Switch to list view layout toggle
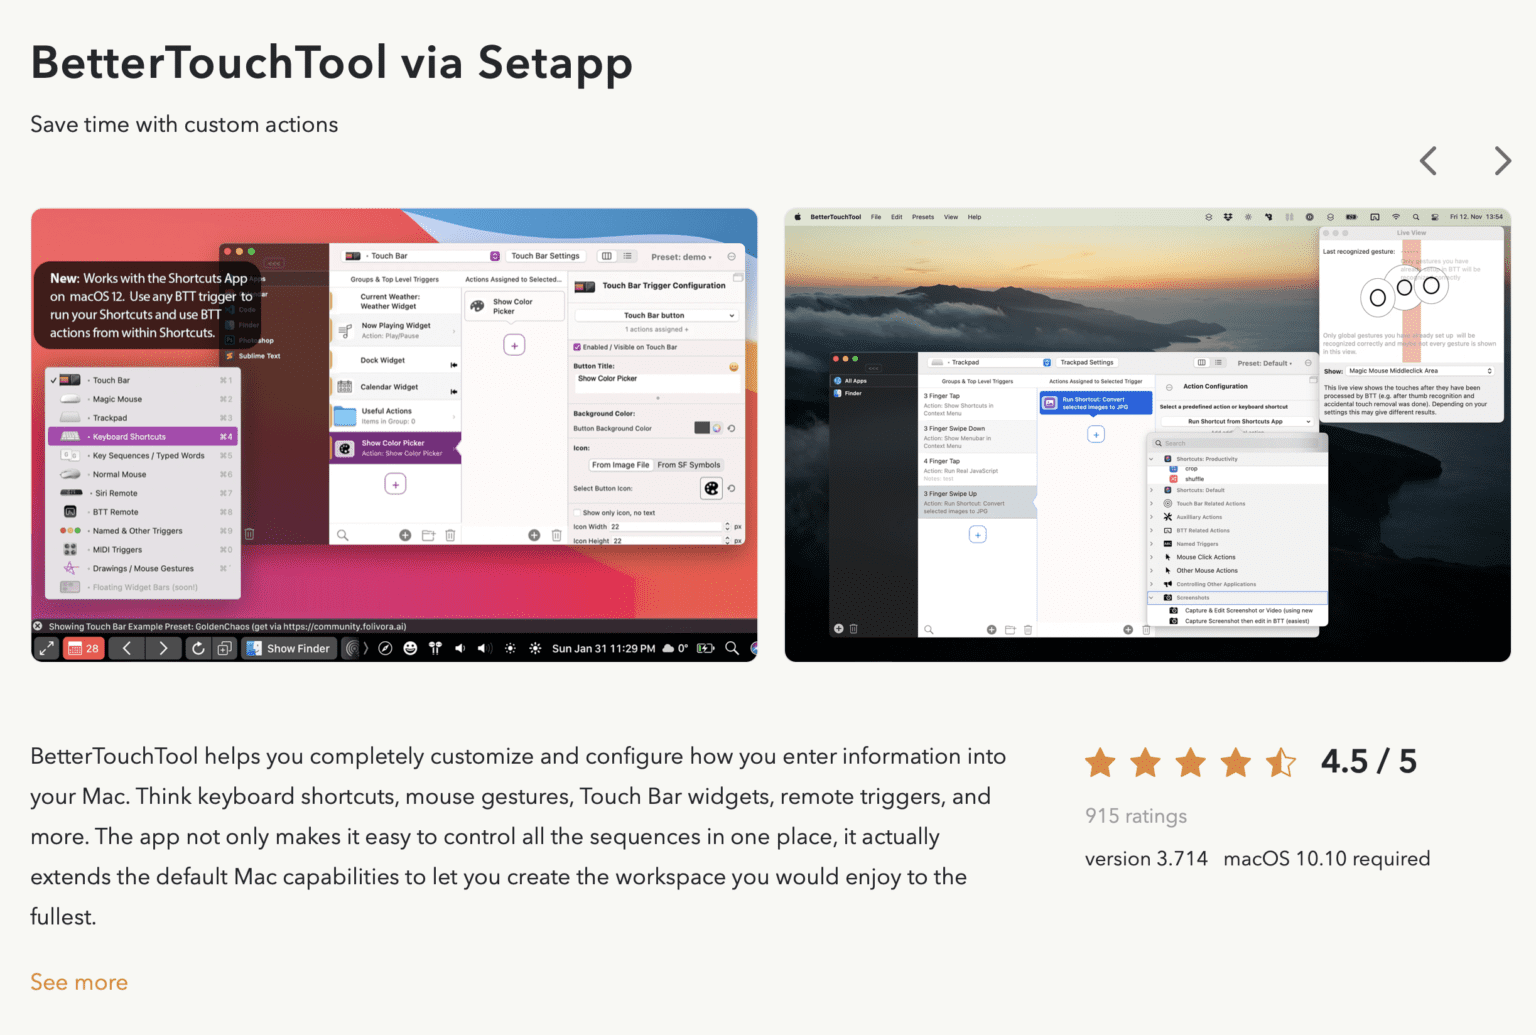The height and width of the screenshot is (1035, 1536). (x=627, y=256)
